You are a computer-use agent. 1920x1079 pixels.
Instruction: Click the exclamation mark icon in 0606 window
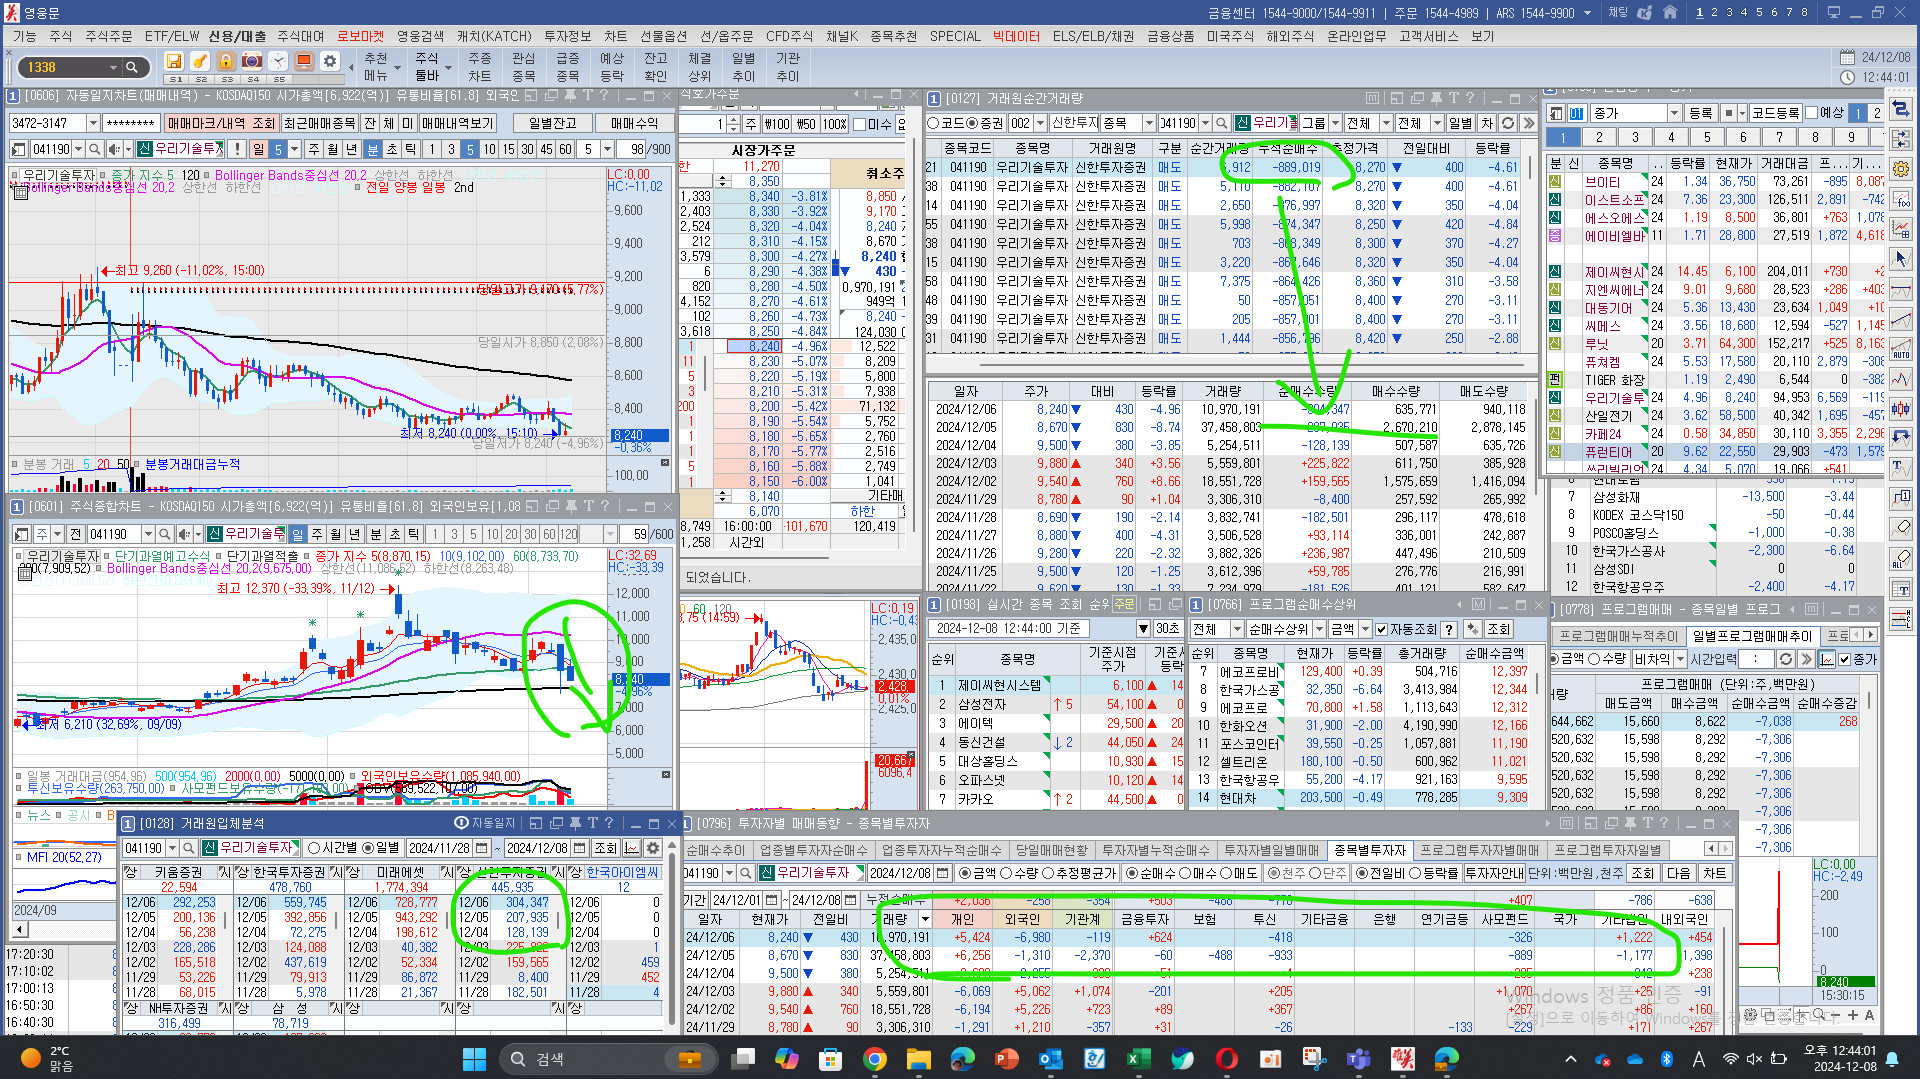[237, 149]
